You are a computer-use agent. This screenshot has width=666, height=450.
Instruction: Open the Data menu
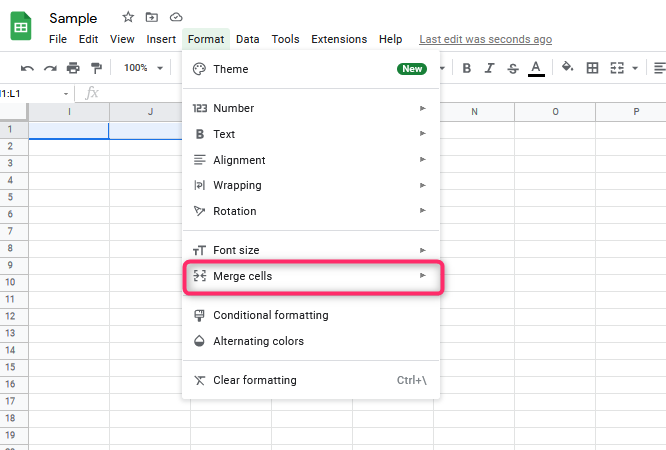[248, 39]
